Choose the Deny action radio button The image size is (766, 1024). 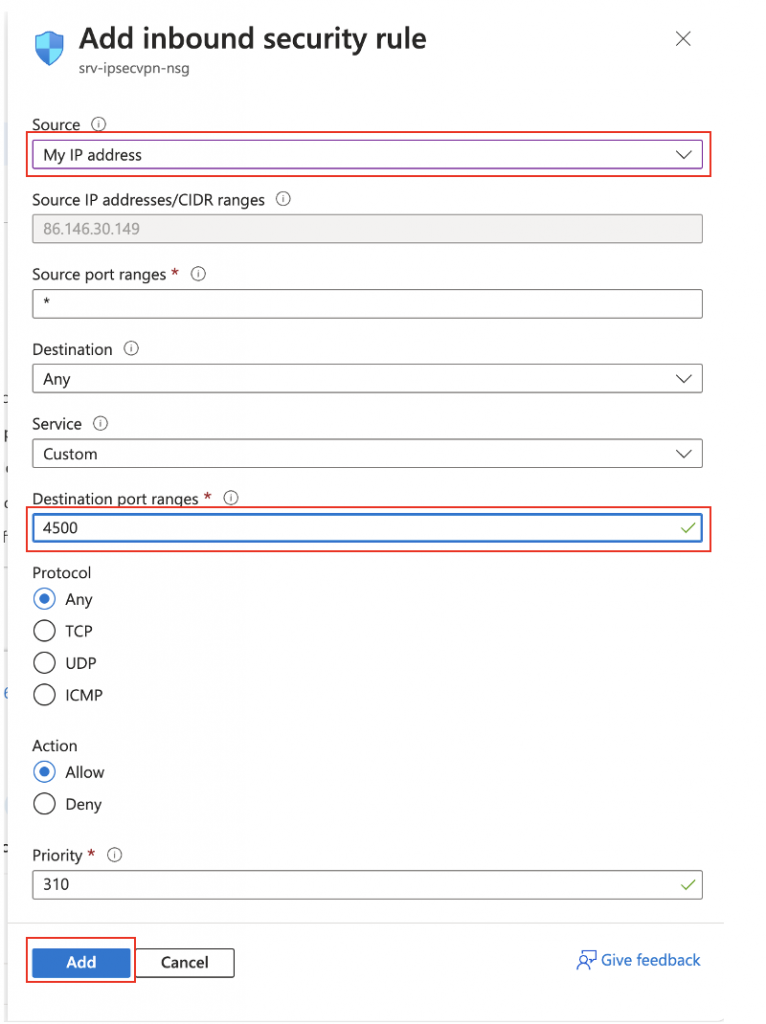(44, 804)
